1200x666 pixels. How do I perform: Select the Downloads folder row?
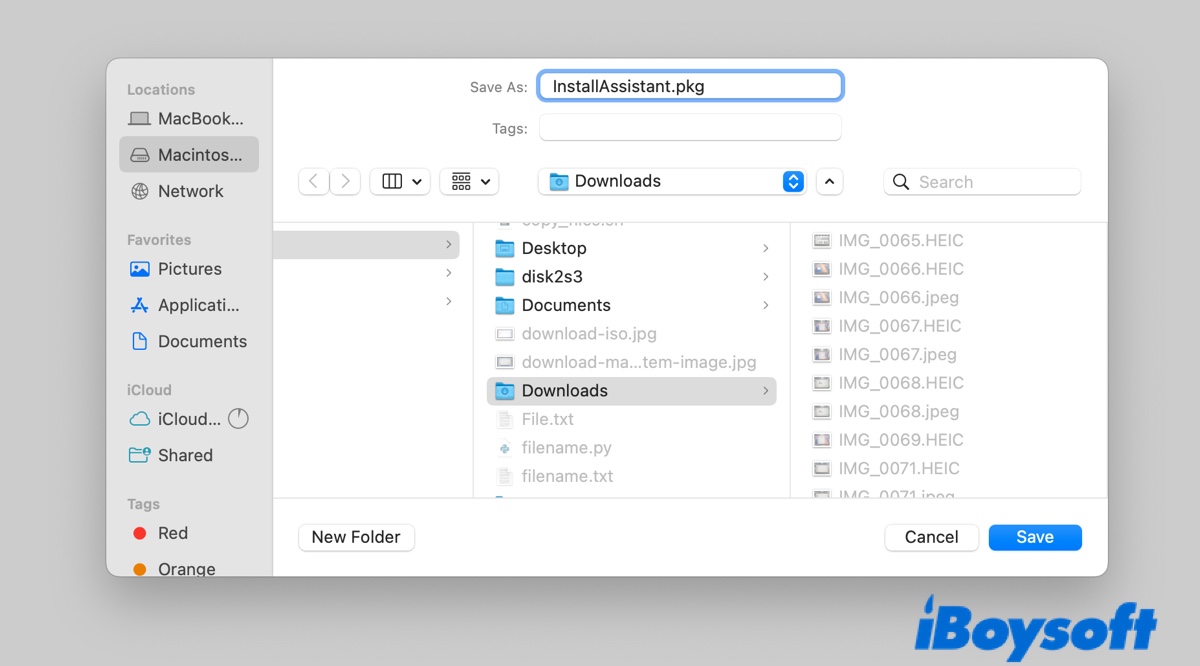click(x=631, y=391)
